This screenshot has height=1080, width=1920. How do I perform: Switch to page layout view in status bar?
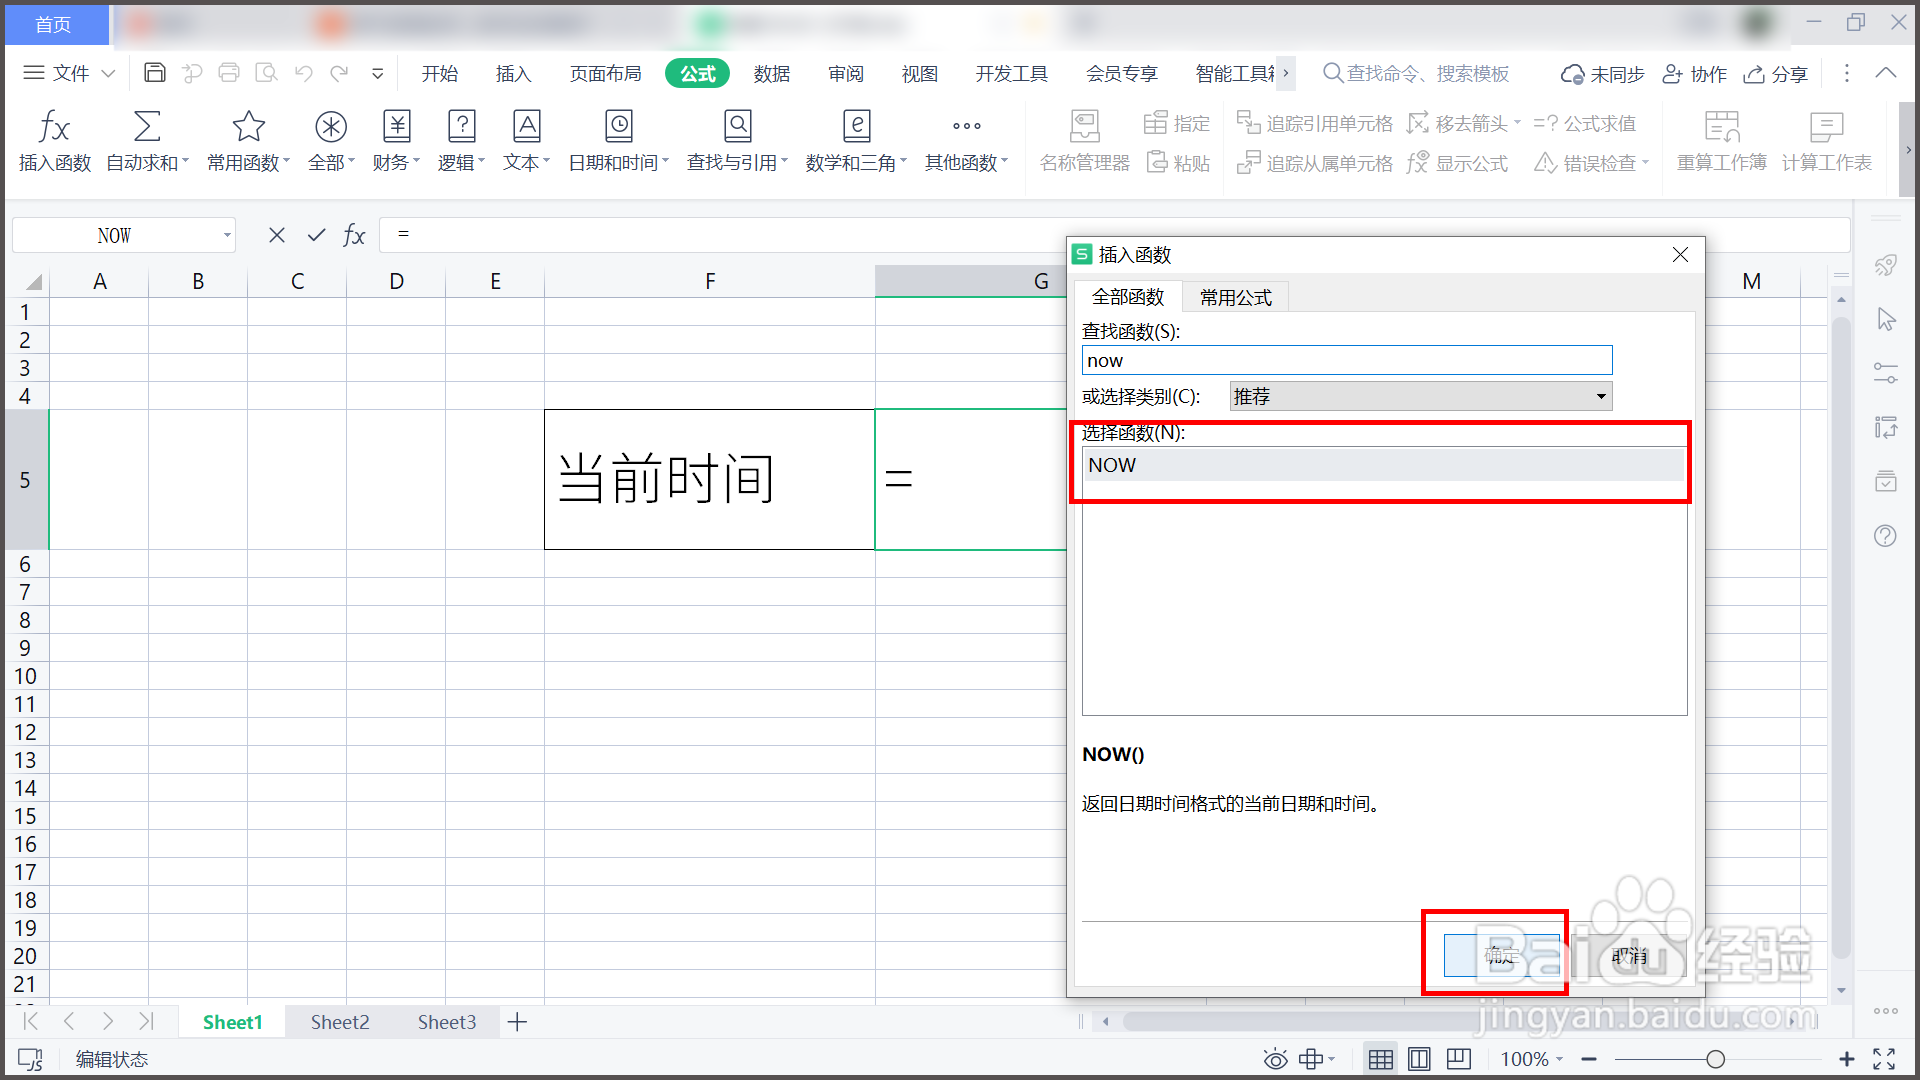click(x=1419, y=1059)
